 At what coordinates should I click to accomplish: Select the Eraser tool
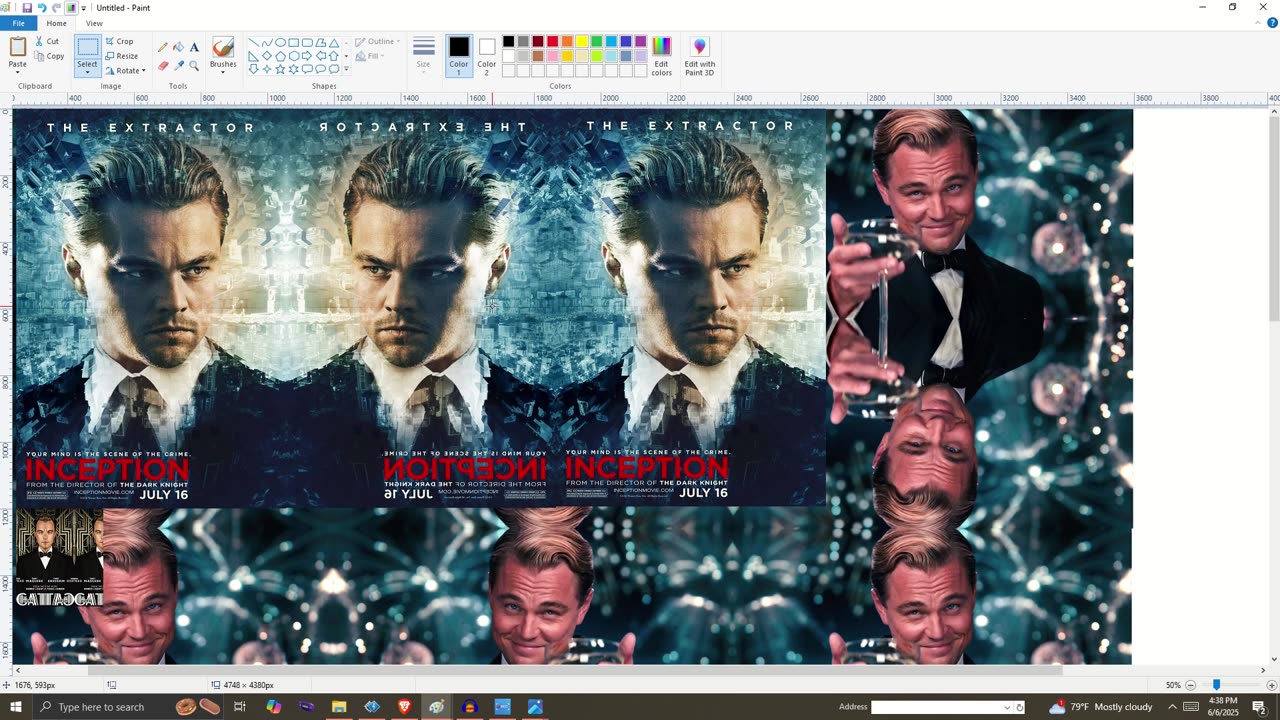162,66
